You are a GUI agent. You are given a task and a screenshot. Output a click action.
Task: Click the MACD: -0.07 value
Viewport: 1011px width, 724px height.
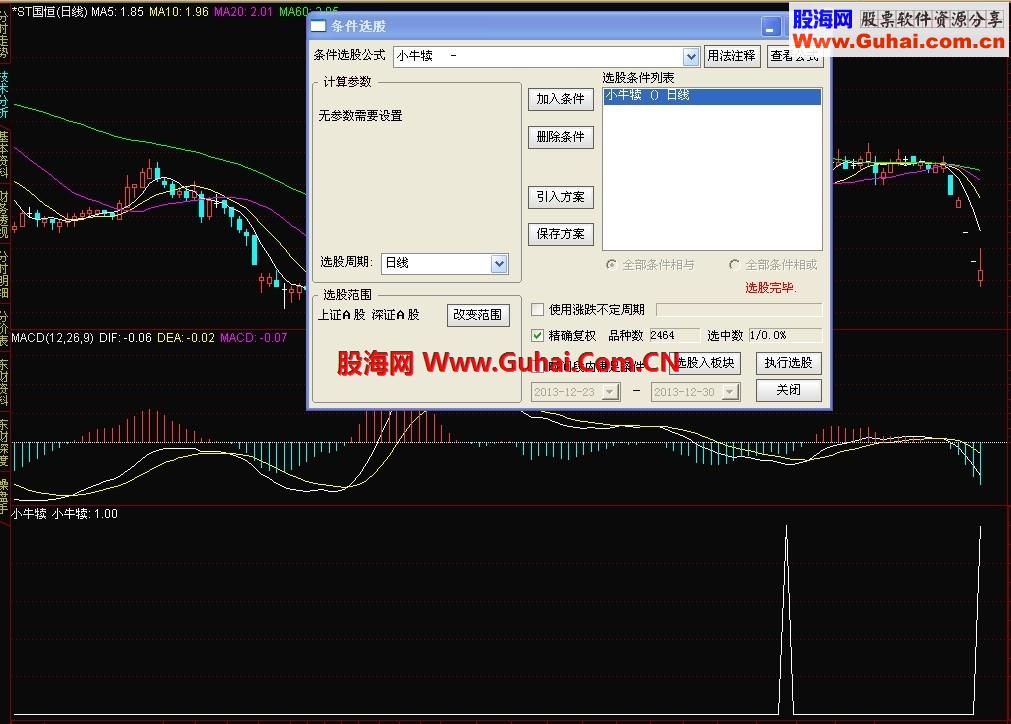253,338
